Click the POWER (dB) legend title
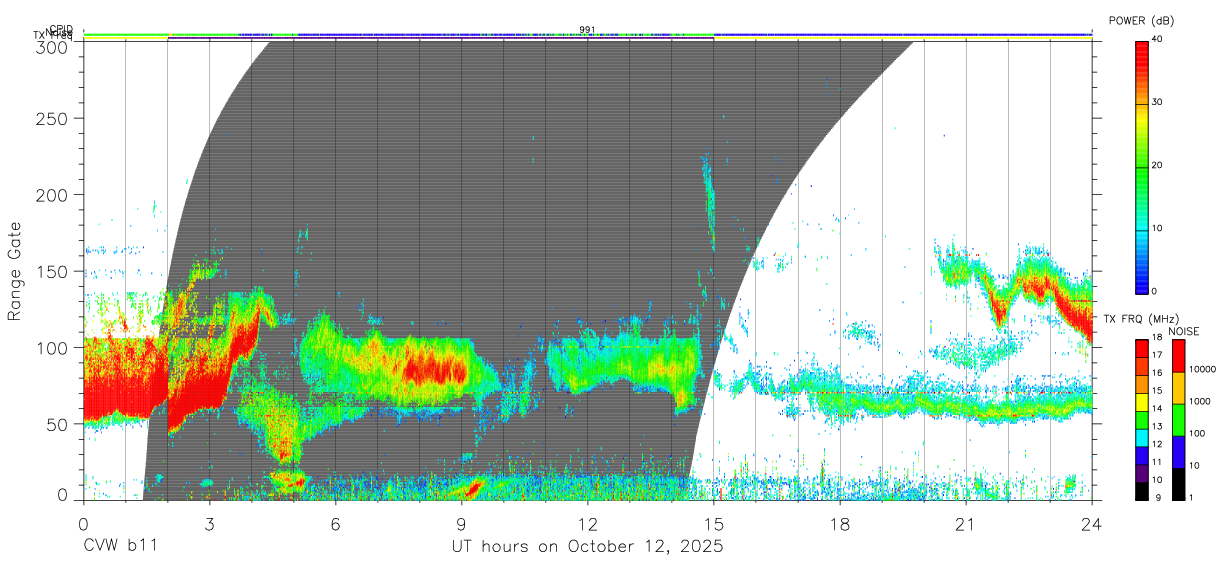1228x567 pixels. tap(1140, 20)
